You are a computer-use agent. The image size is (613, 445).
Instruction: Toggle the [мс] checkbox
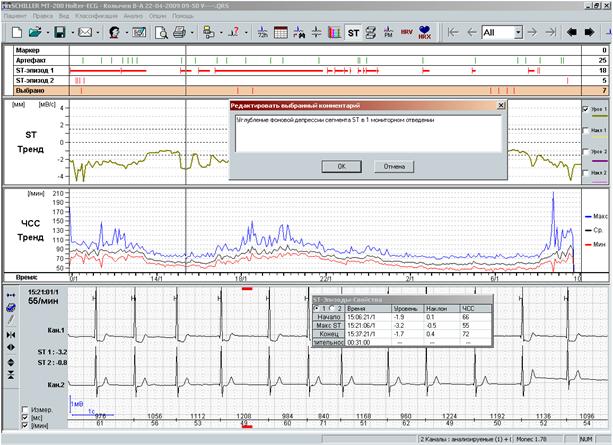click(x=25, y=418)
